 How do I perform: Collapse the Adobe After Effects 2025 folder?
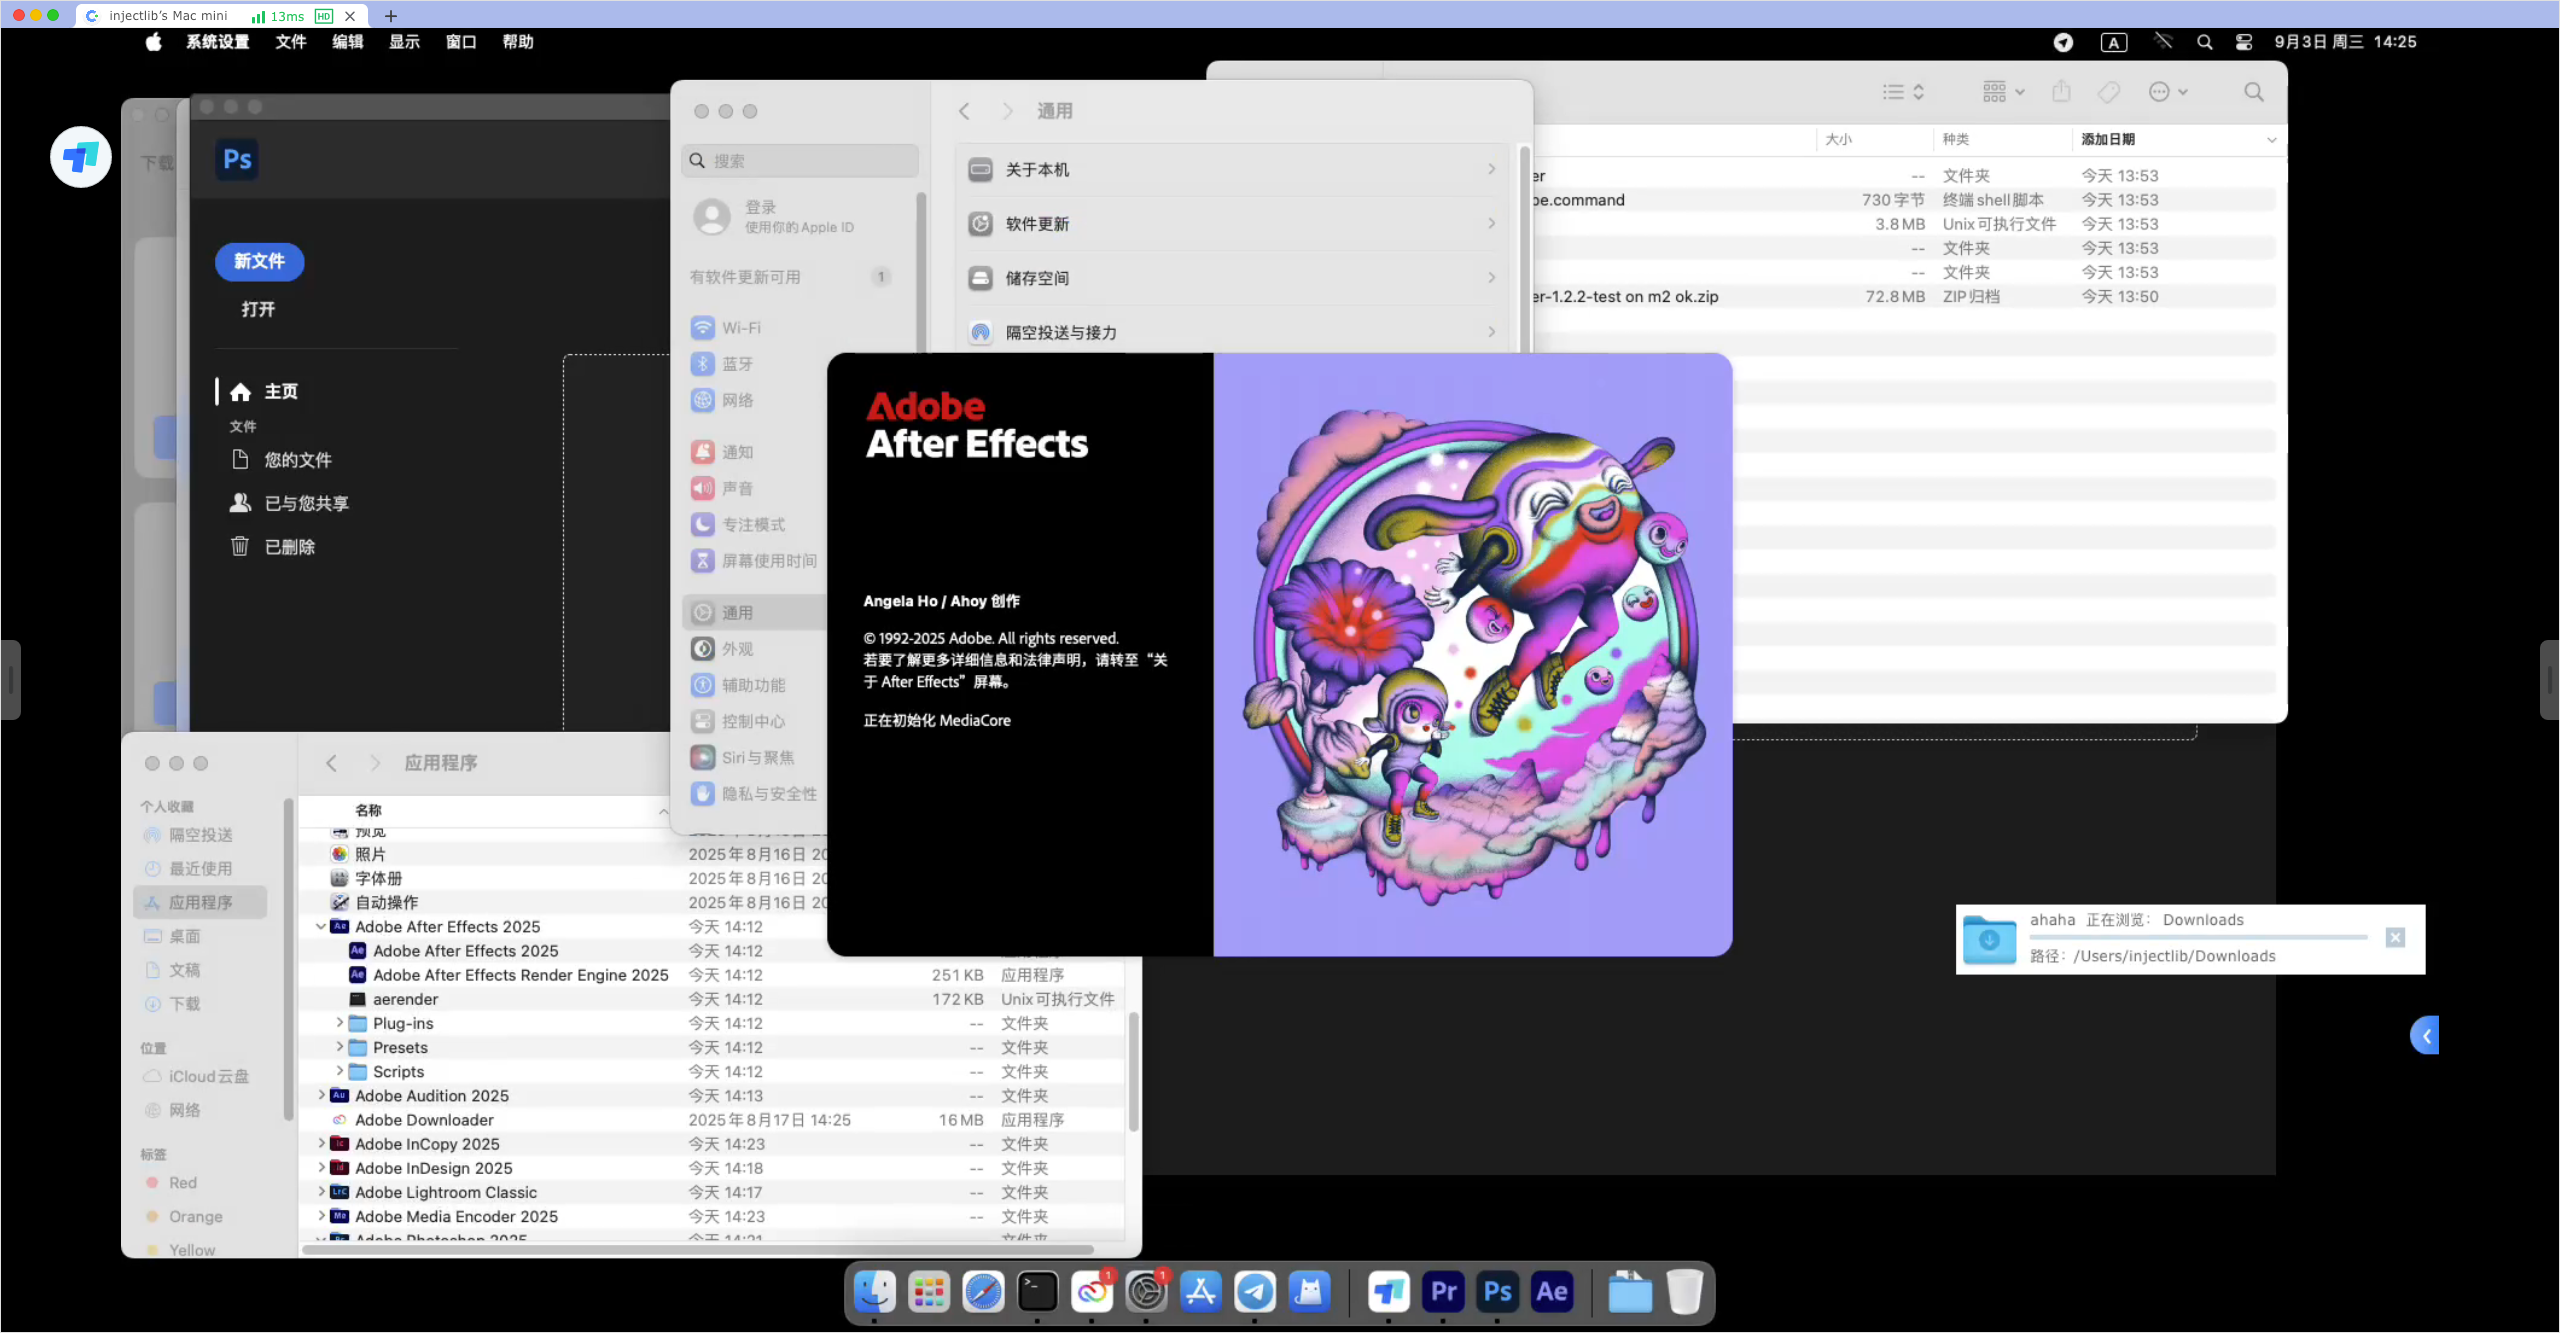(x=320, y=926)
